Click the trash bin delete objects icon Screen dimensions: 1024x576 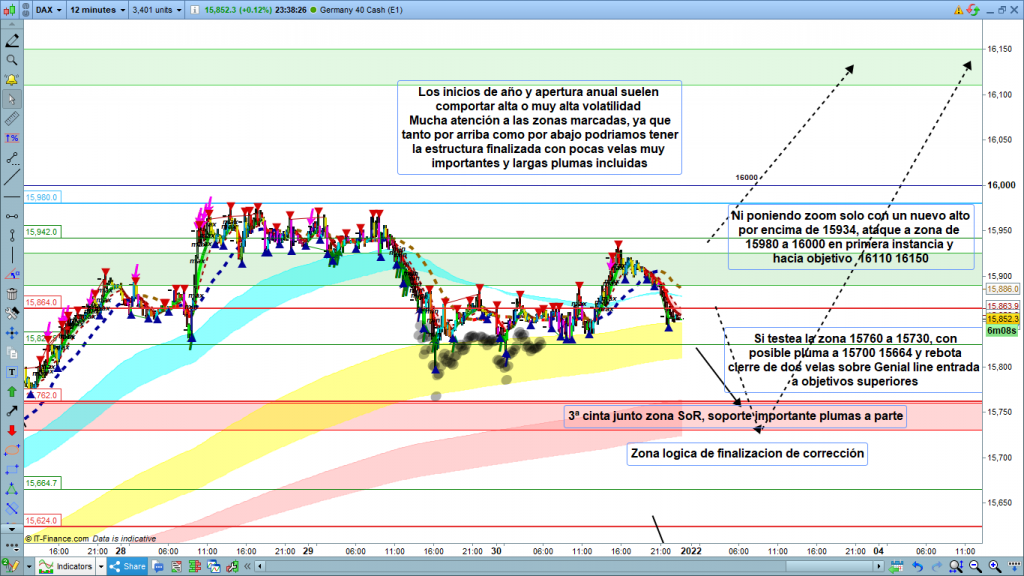point(12,295)
